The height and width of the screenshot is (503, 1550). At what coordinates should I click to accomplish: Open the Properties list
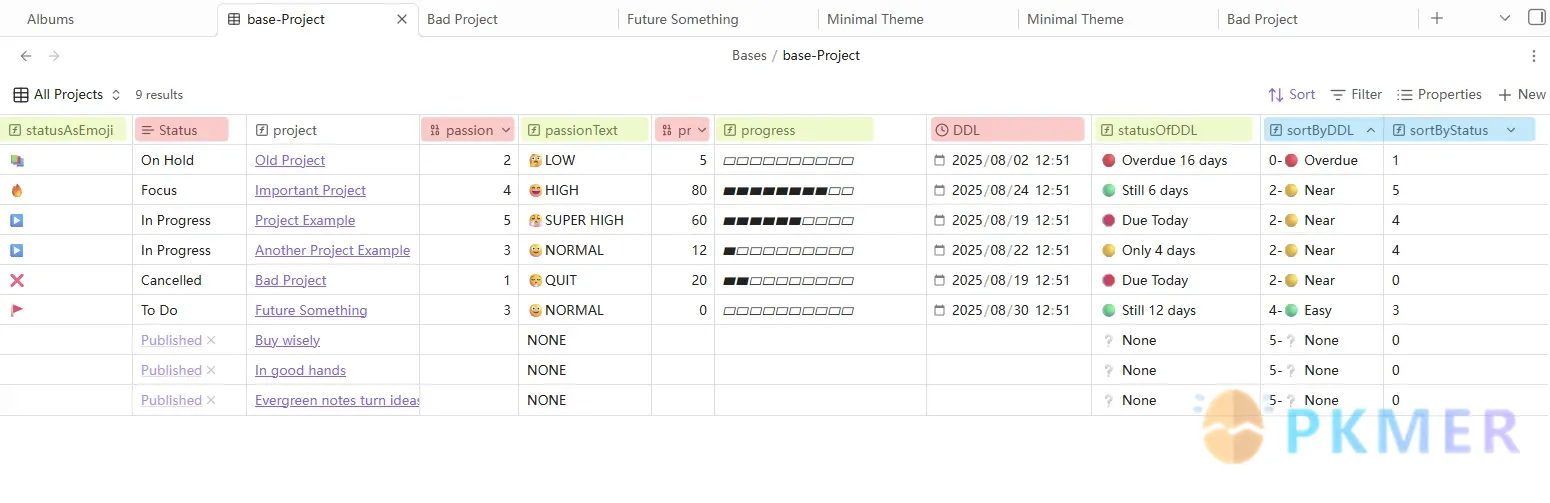click(x=1439, y=94)
